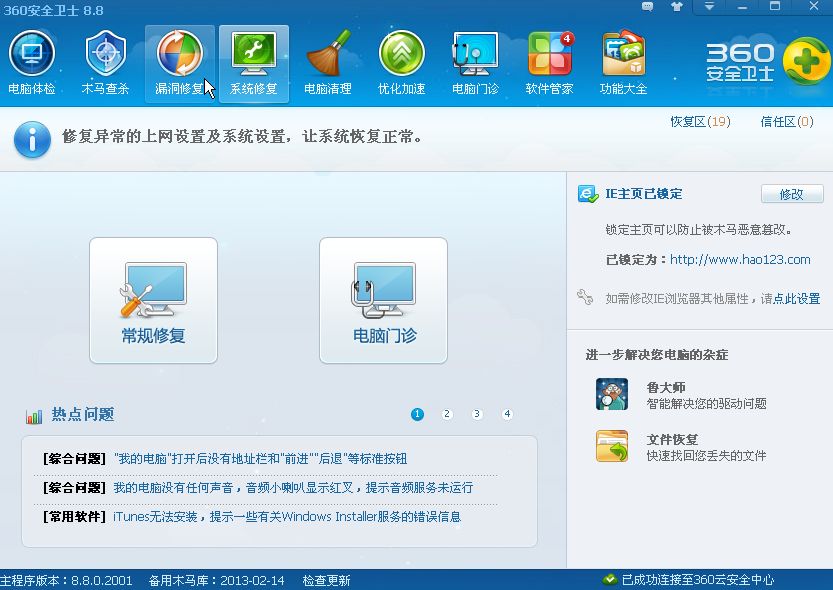Select hot issues page 4

[x=507, y=414]
